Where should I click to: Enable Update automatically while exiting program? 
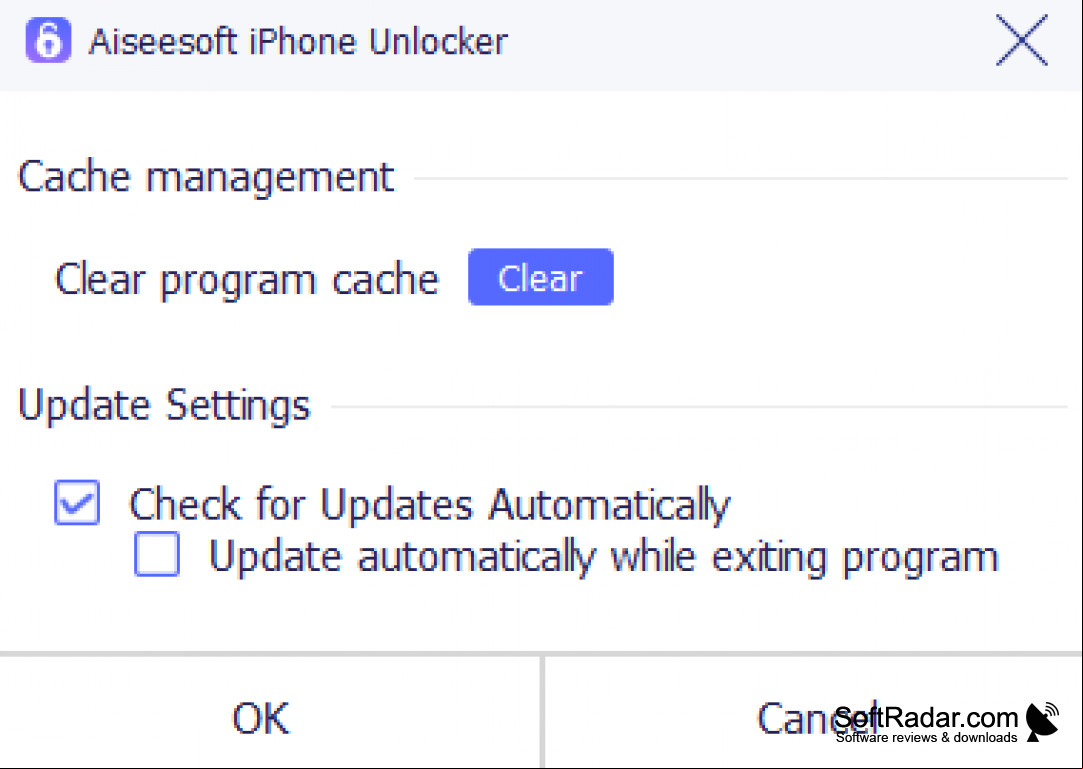[157, 554]
